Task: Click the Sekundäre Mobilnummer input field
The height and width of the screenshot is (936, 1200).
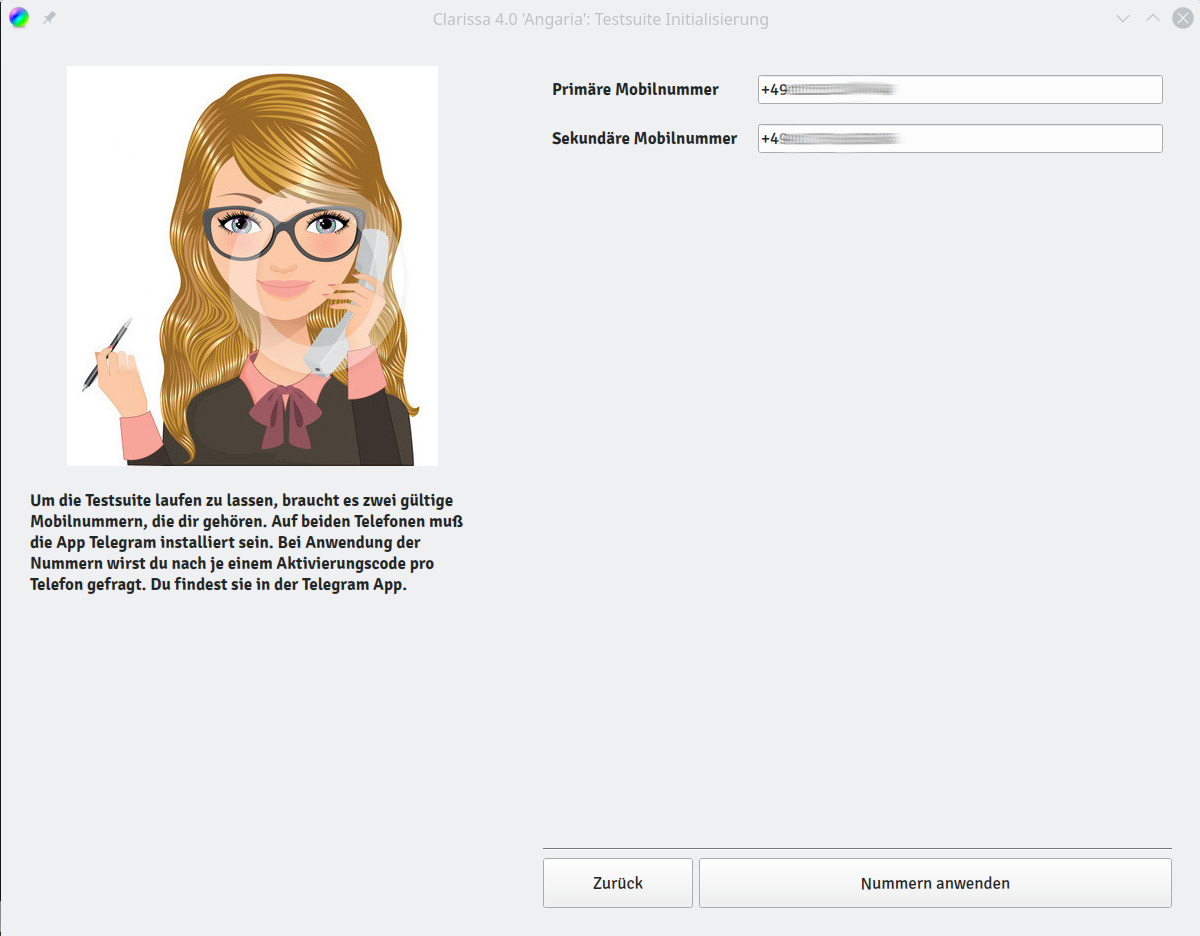Action: coord(960,138)
